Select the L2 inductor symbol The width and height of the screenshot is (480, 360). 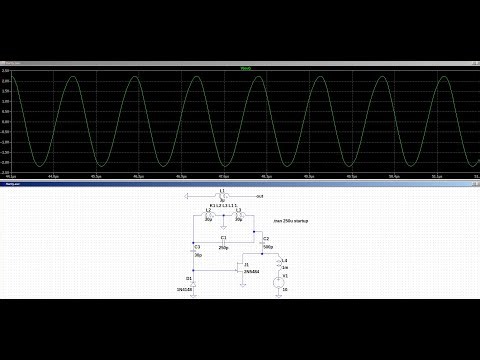[x=209, y=215]
